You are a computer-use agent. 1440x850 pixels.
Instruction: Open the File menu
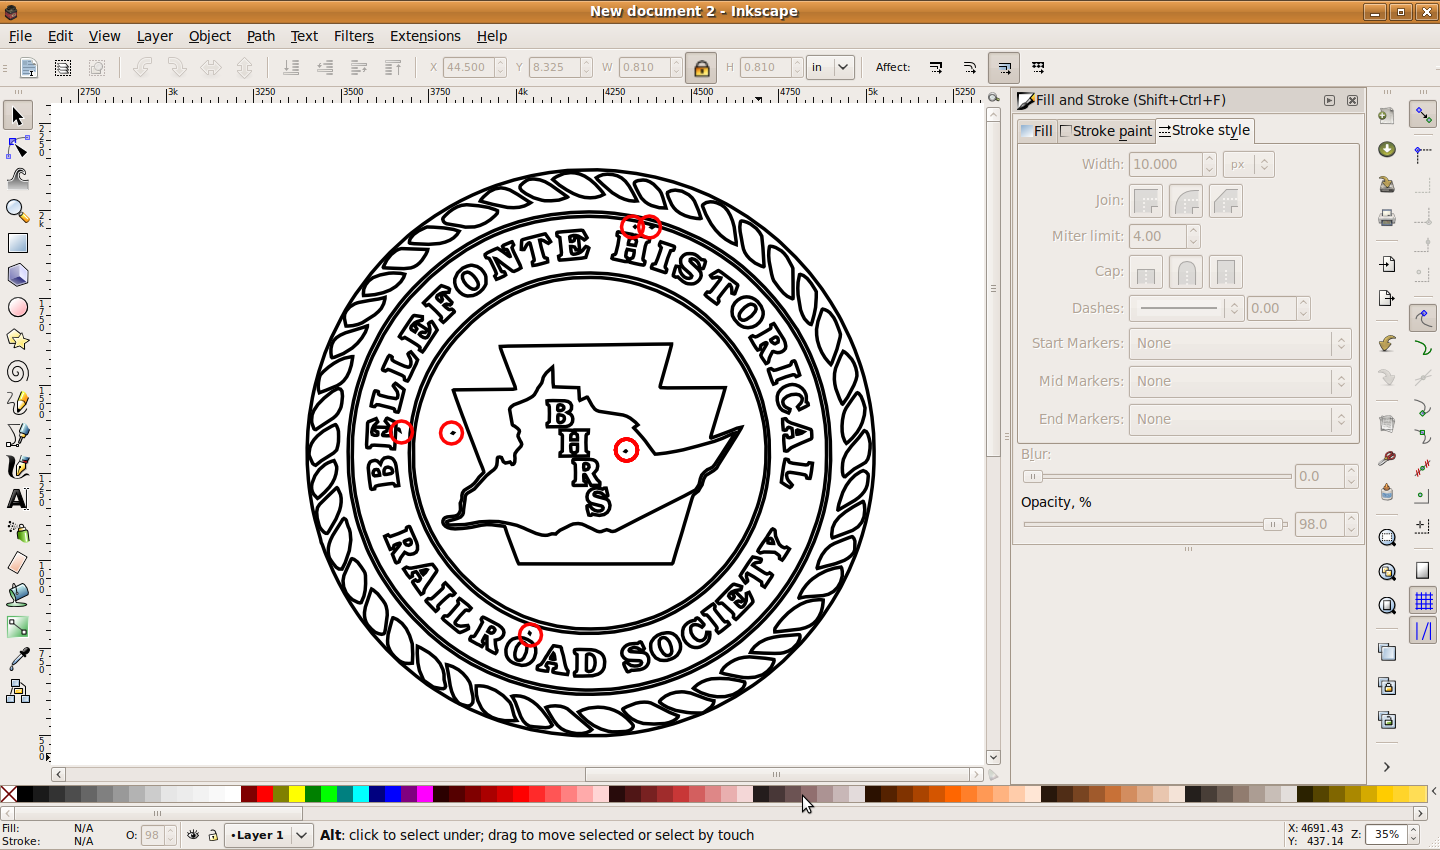tap(20, 36)
